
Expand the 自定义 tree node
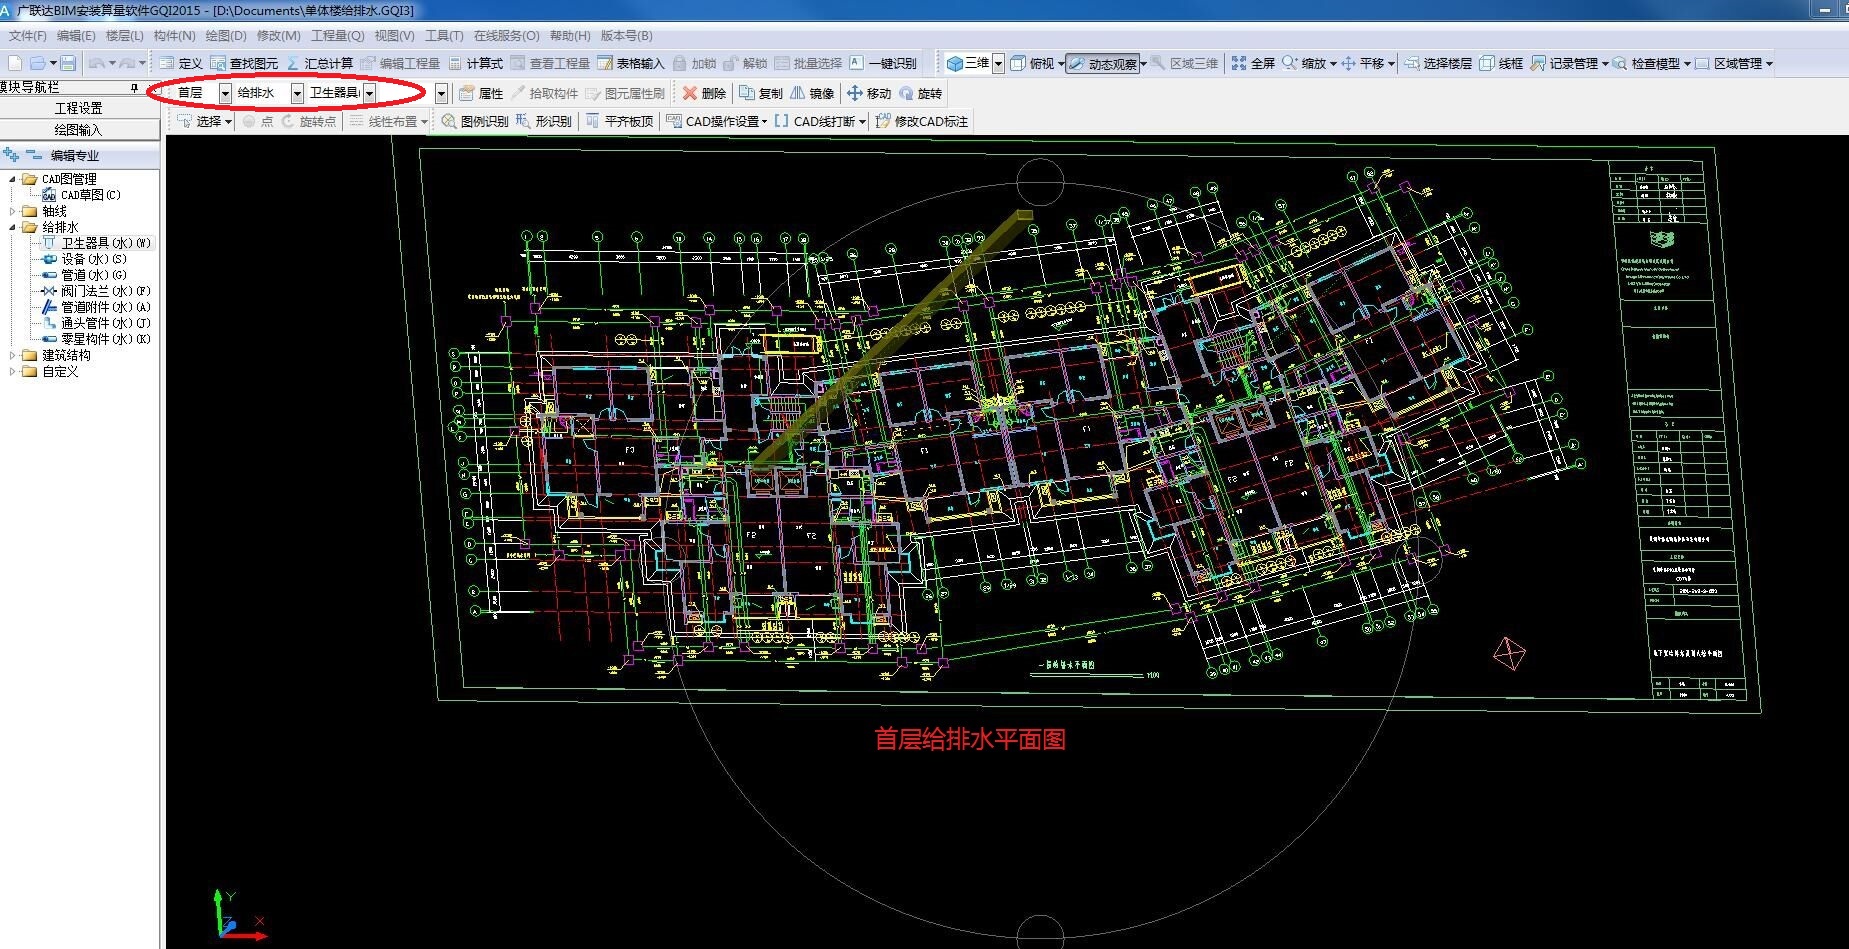coord(12,371)
